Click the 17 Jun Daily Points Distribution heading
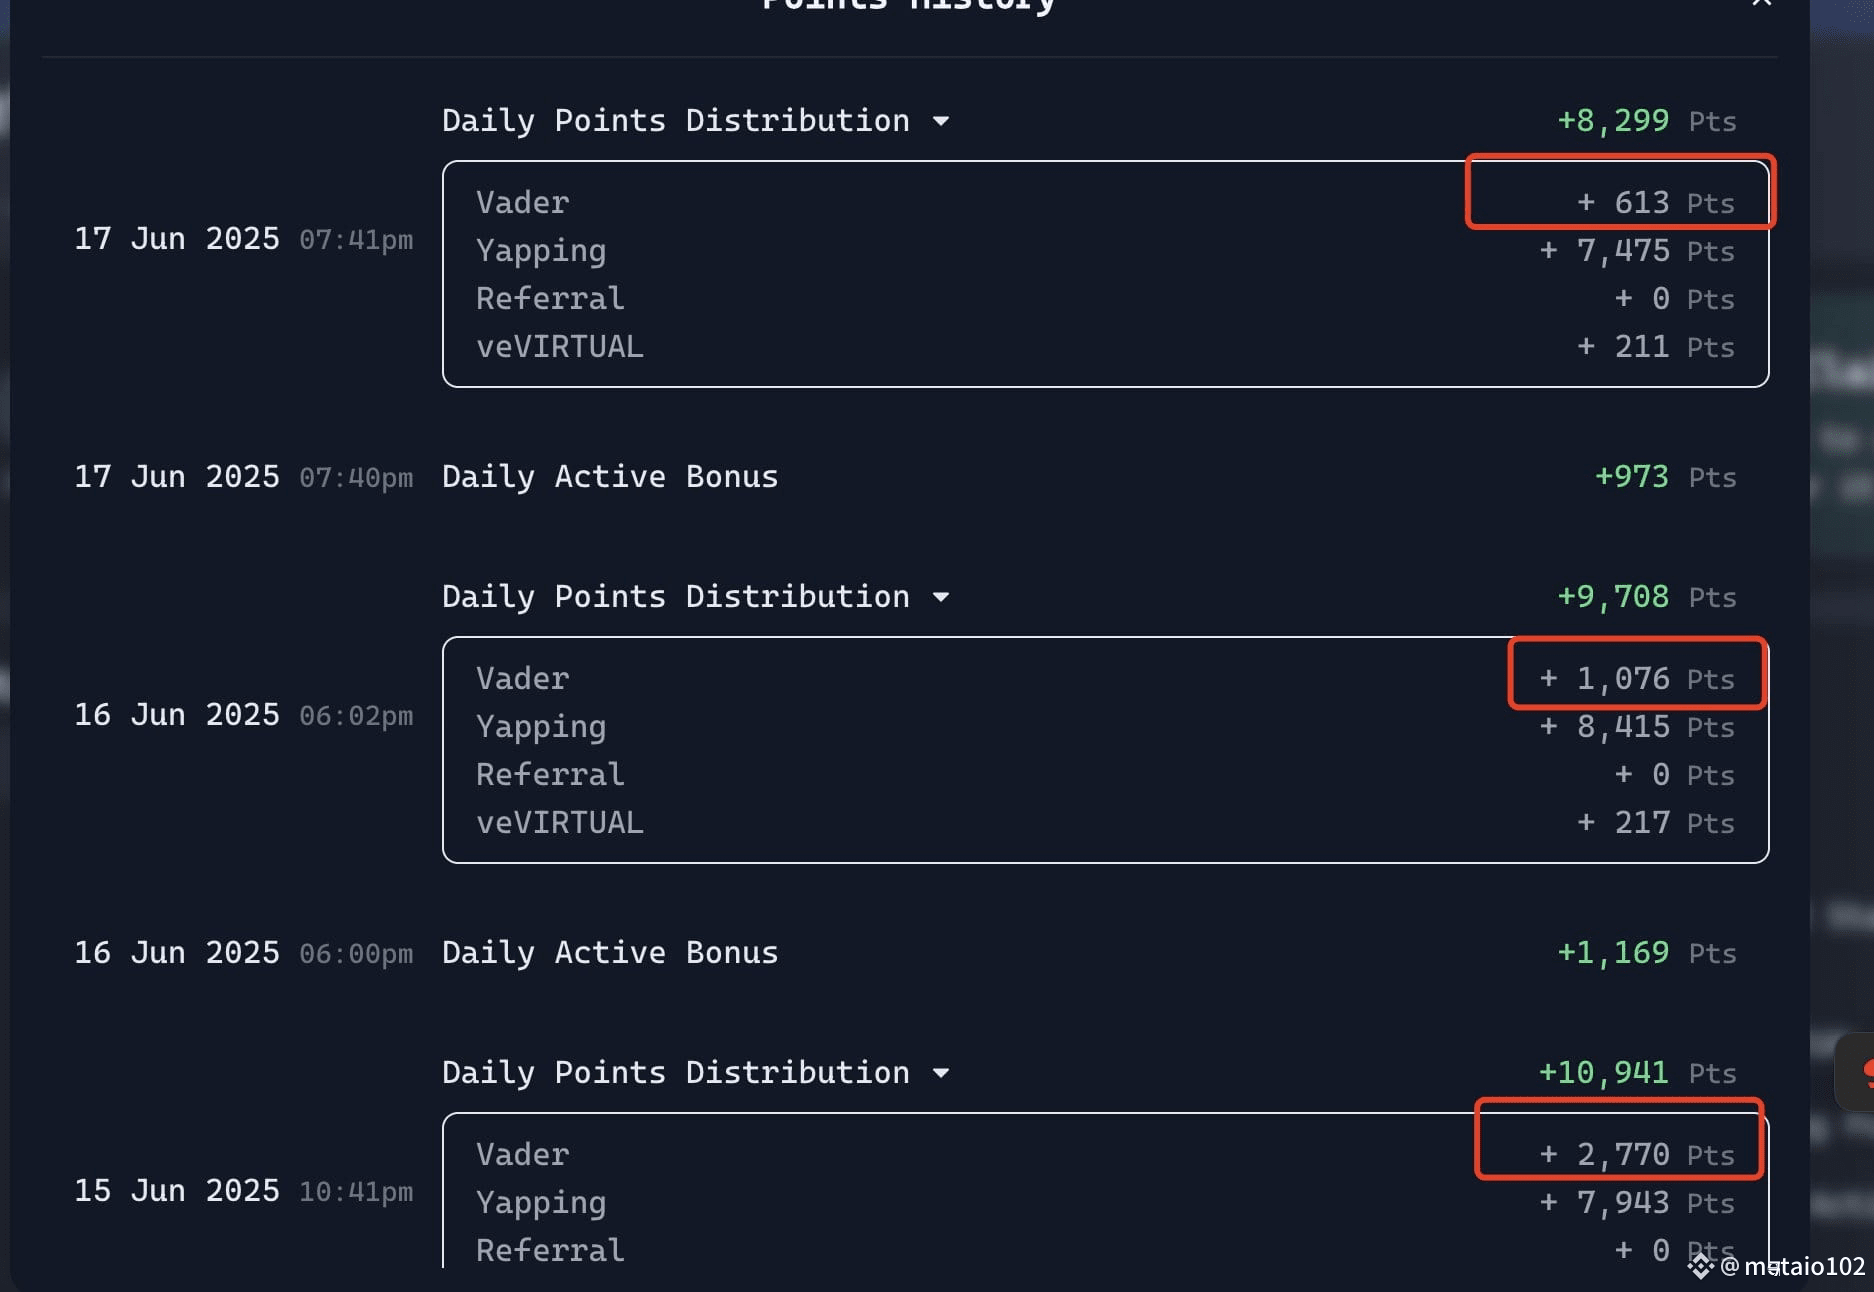 (676, 121)
